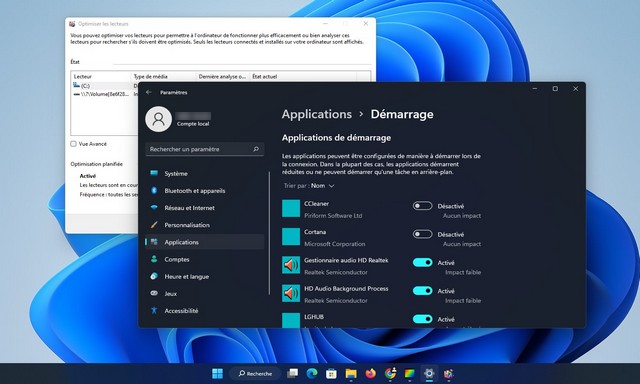Click the Heure et langue globe icon

click(154, 276)
